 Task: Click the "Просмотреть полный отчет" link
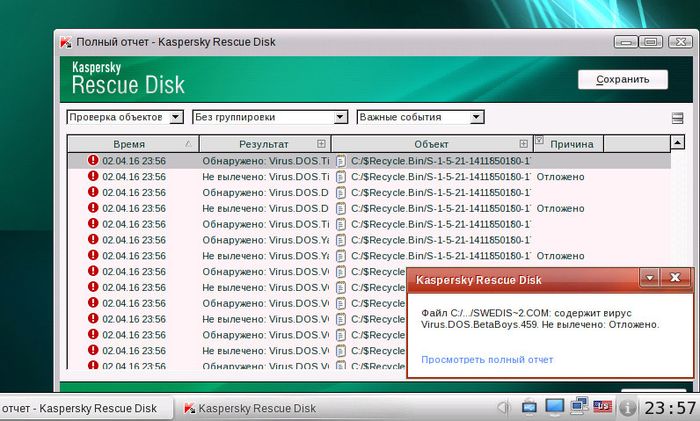487,359
